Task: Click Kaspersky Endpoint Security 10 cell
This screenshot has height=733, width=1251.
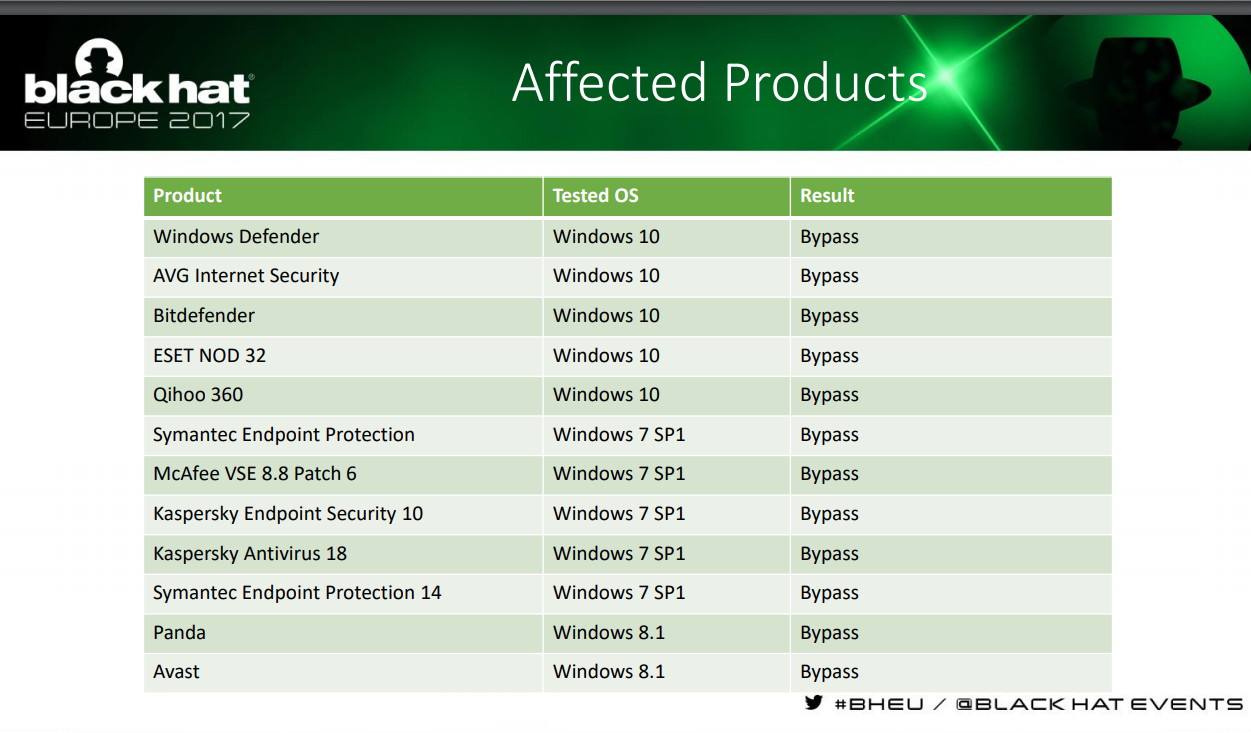Action: 343,514
